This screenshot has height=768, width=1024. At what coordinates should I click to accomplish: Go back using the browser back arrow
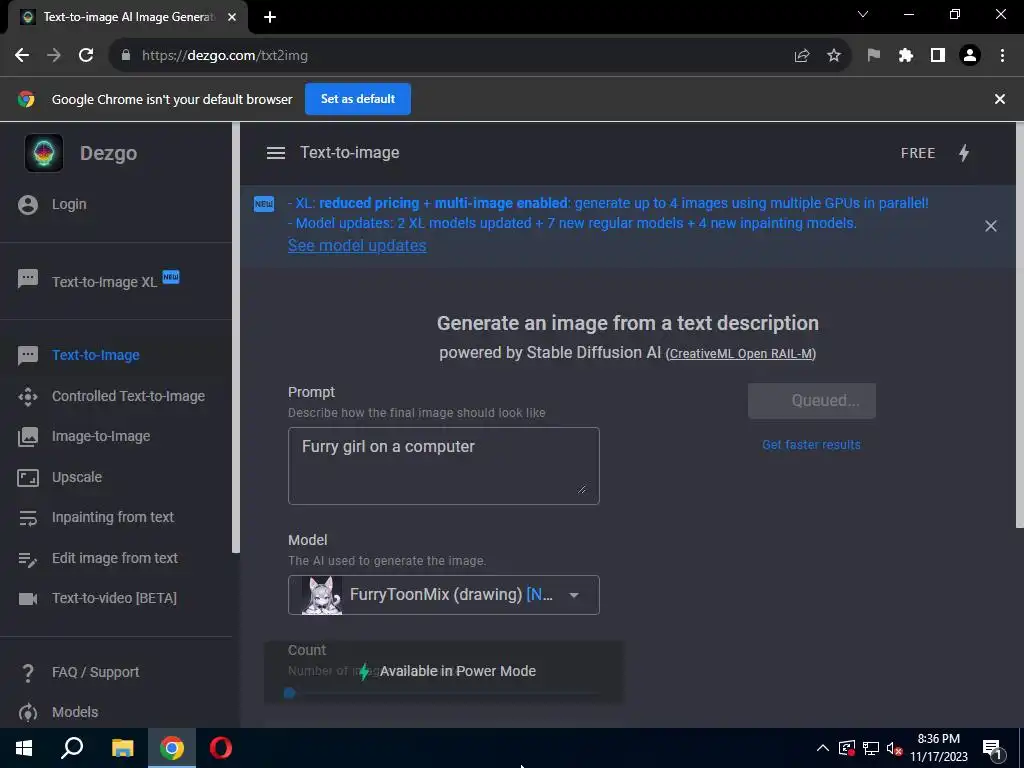coord(22,56)
